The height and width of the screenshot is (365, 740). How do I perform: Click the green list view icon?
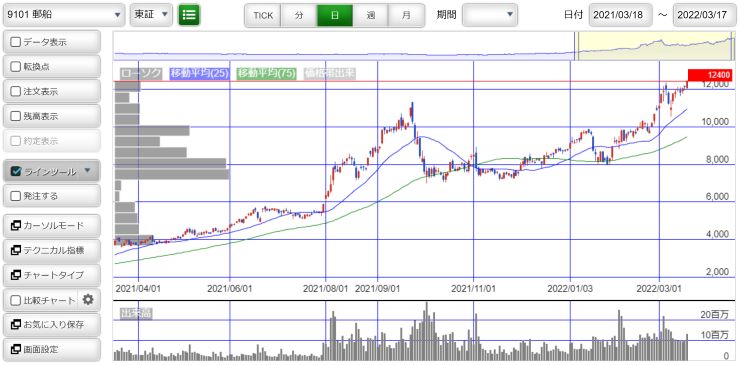(189, 15)
